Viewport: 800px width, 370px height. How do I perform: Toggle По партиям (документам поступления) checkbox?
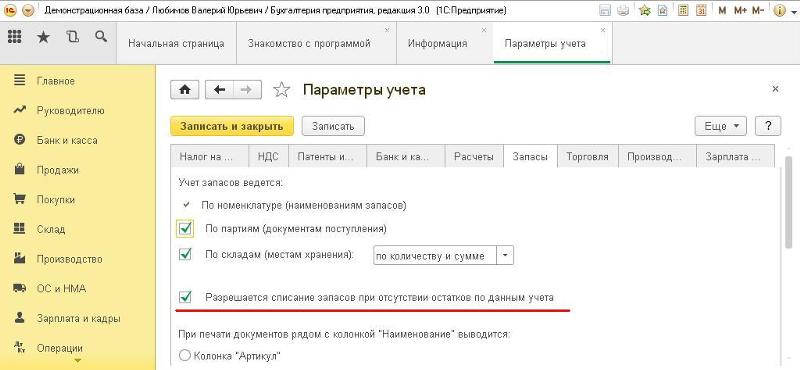[185, 228]
